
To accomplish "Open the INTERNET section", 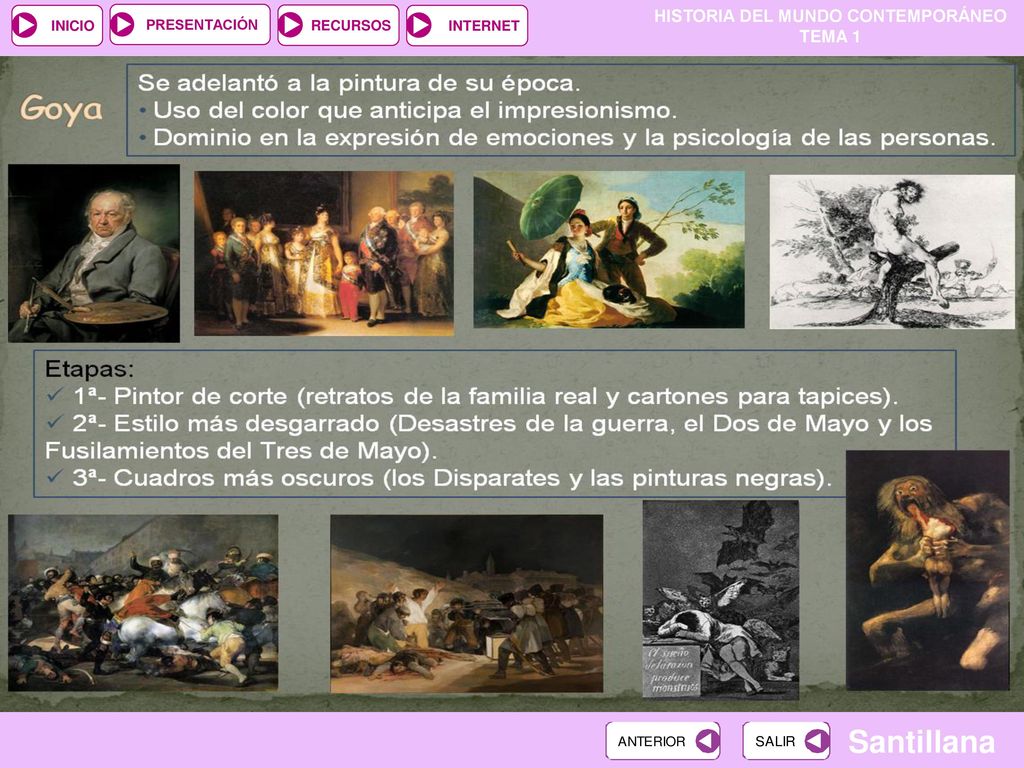I will [x=466, y=25].
